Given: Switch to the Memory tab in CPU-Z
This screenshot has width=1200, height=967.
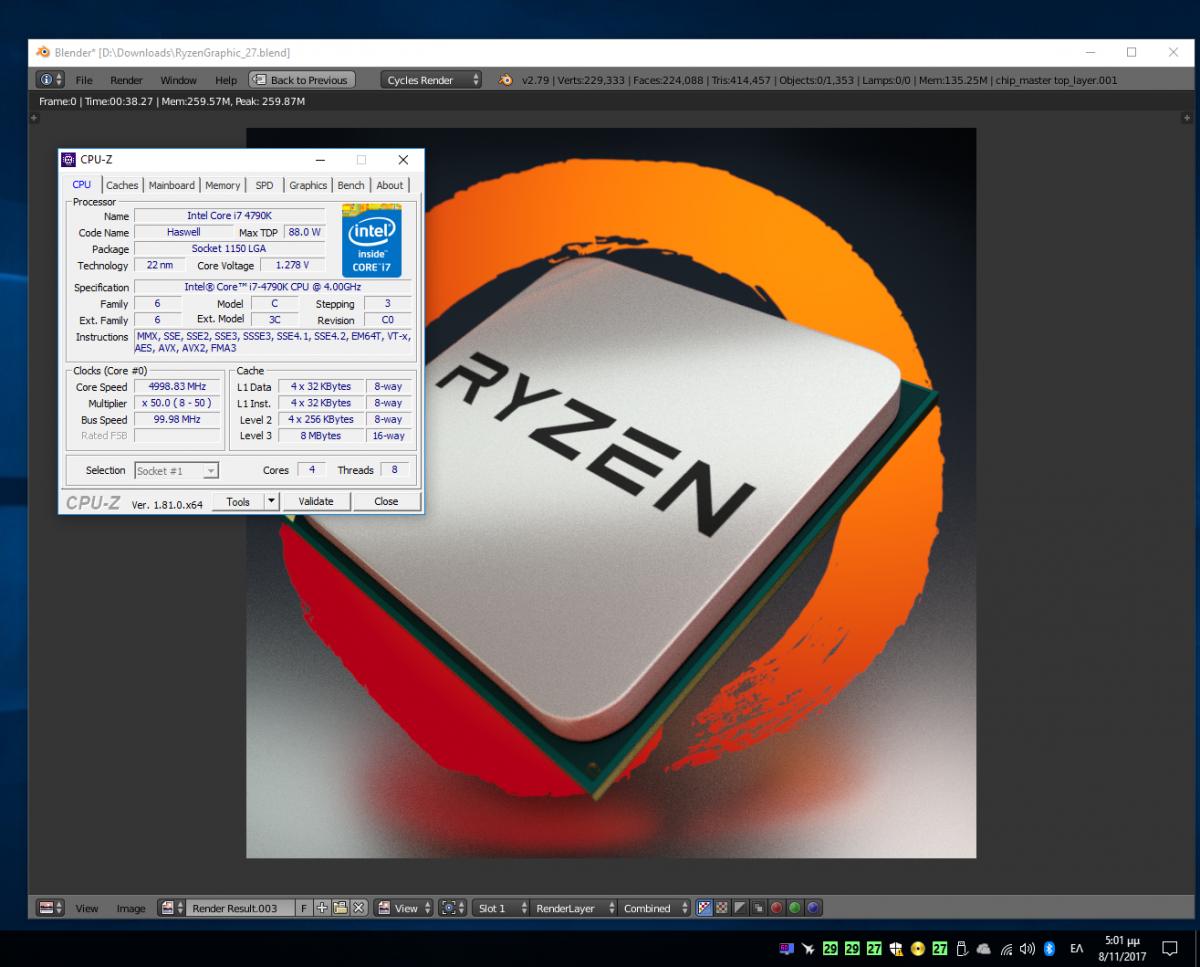Looking at the screenshot, I should (x=223, y=185).
